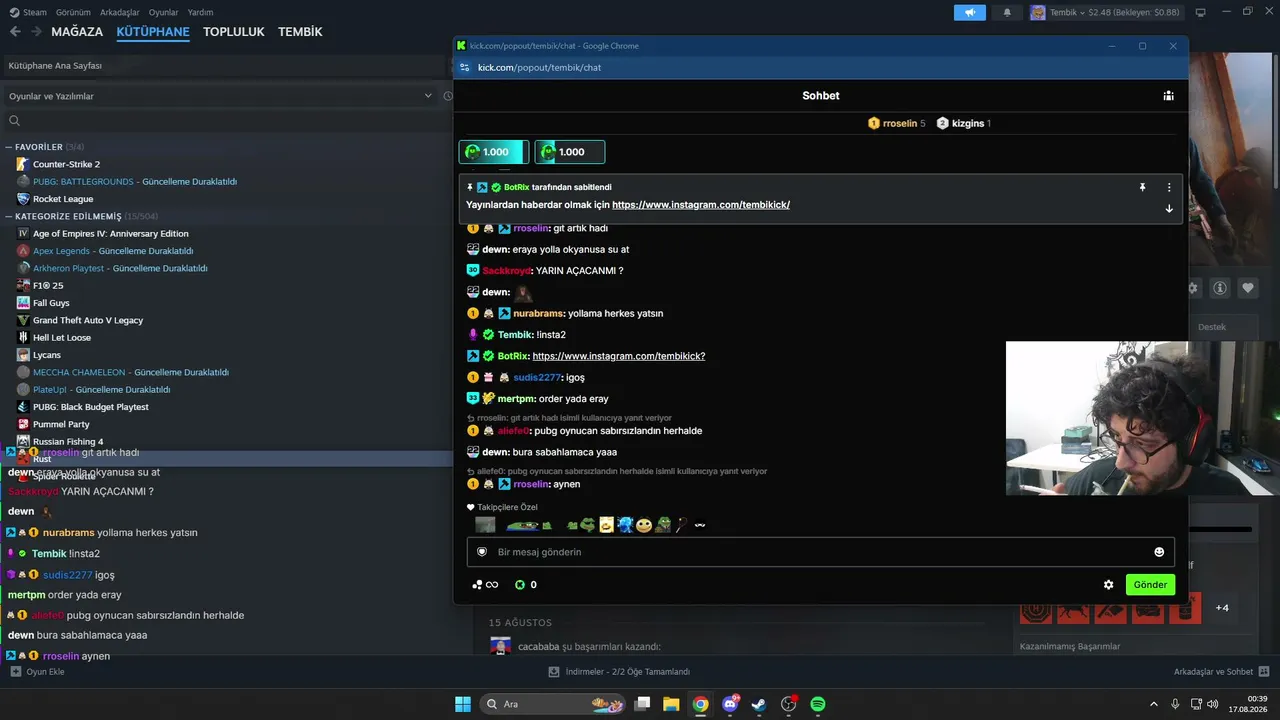
Task: Click Oyun Ekle at the bottom of Steam
Action: coord(37,672)
